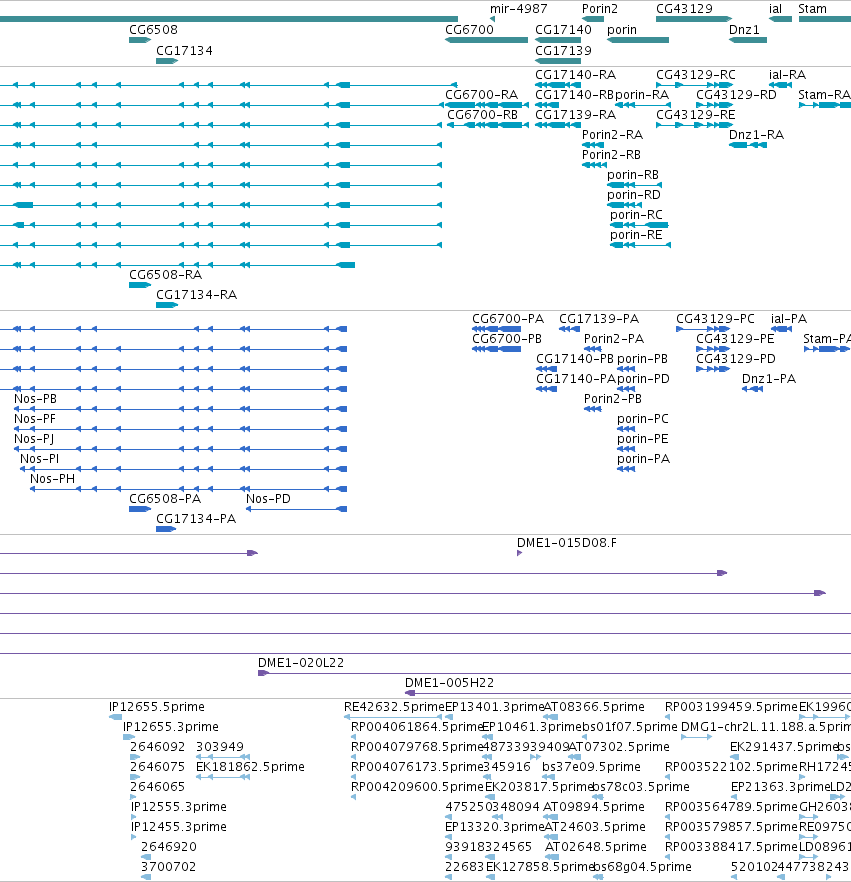
Task: Select the CG6508-PA protein label
Action: pos(165,499)
